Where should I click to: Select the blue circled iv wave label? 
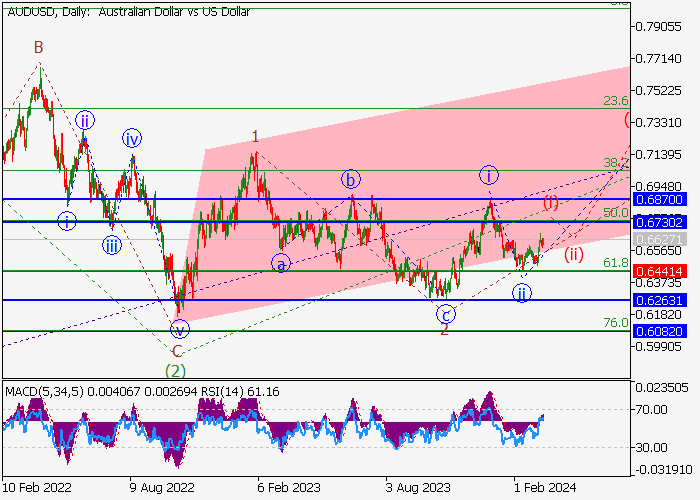[x=132, y=139]
